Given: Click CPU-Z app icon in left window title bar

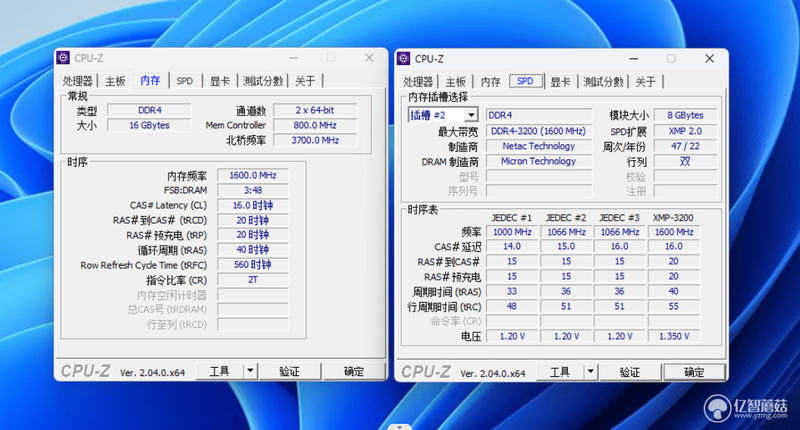Looking at the screenshot, I should tap(63, 58).
